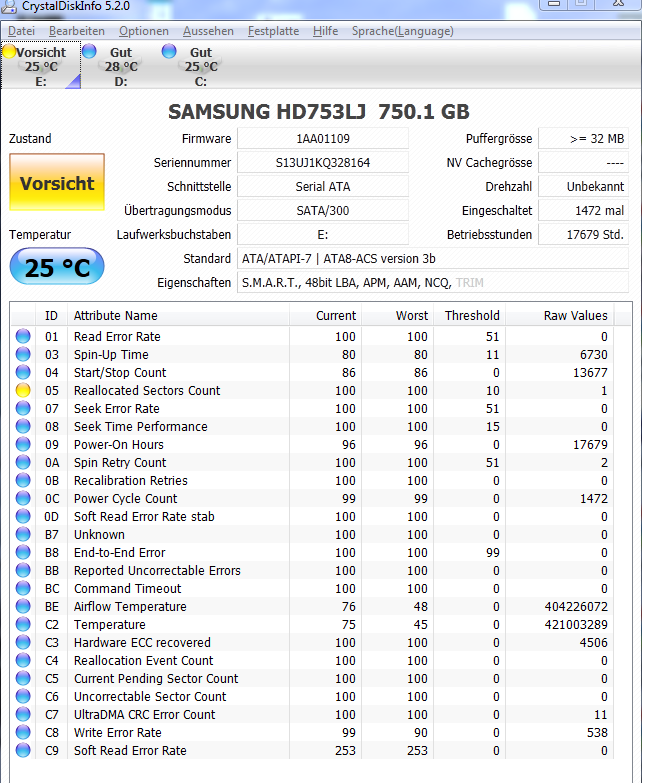Select the Reallocated Sectors Count attribute name
The width and height of the screenshot is (646, 783).
(147, 391)
